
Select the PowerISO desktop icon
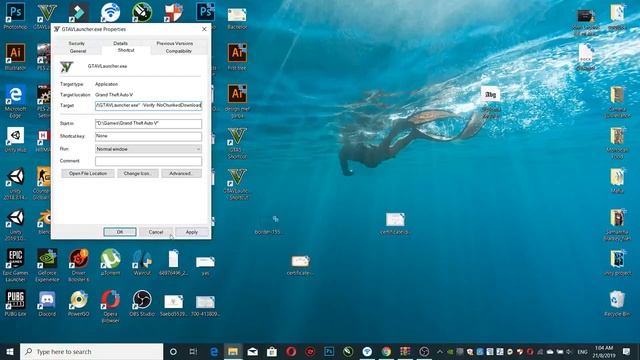point(79,303)
